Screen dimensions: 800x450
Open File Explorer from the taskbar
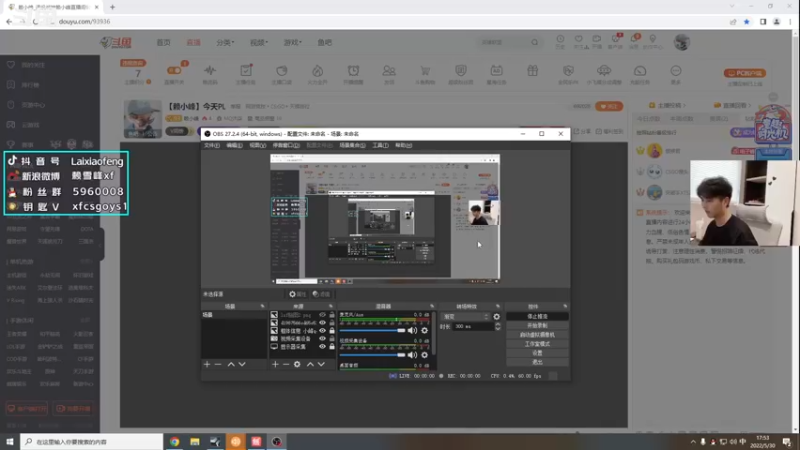(x=195, y=442)
